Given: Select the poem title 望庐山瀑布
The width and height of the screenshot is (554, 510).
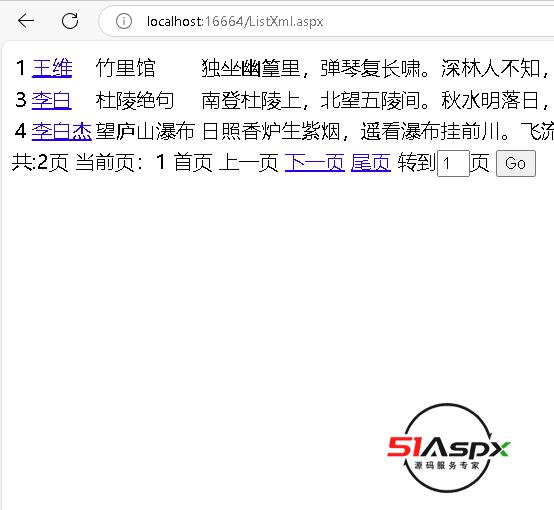Looking at the screenshot, I should (145, 131).
